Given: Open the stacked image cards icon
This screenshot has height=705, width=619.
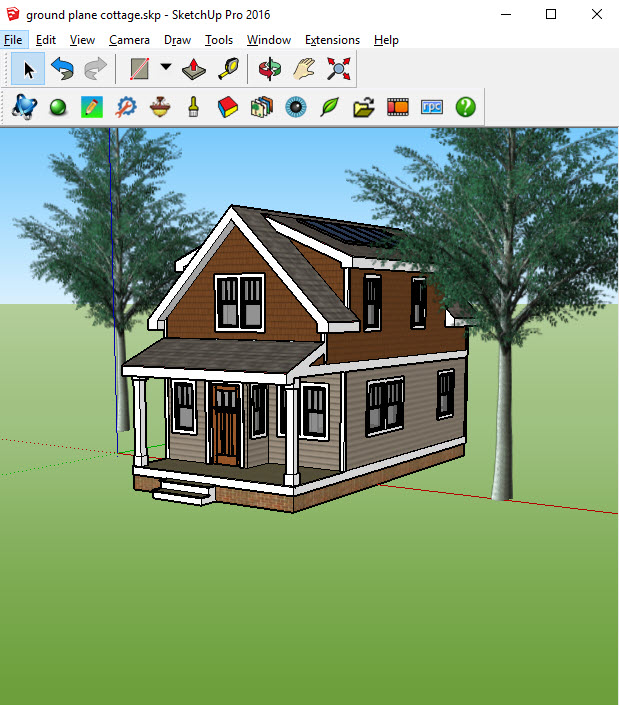Looking at the screenshot, I should pos(262,107).
